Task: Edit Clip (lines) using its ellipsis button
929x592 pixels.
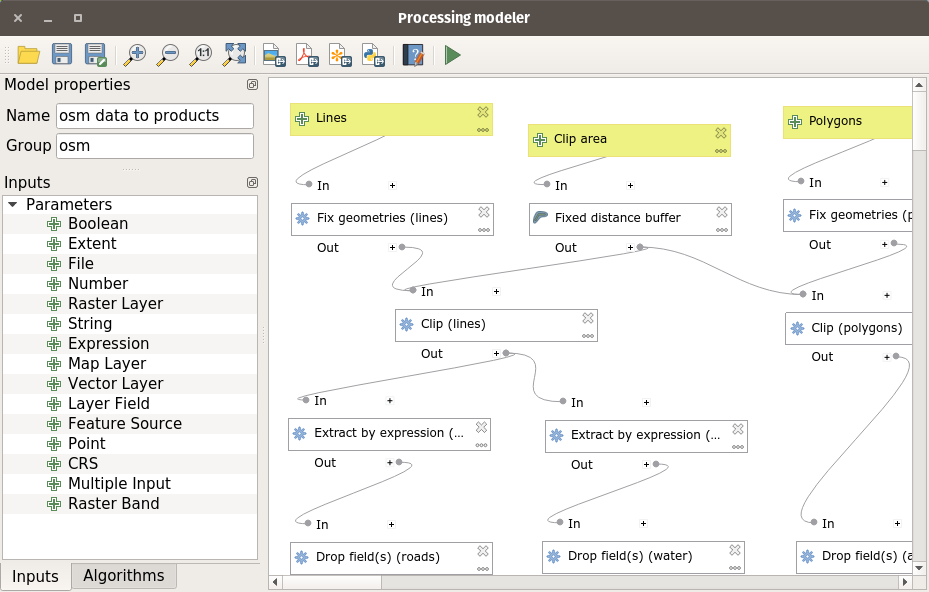Action: (x=588, y=336)
